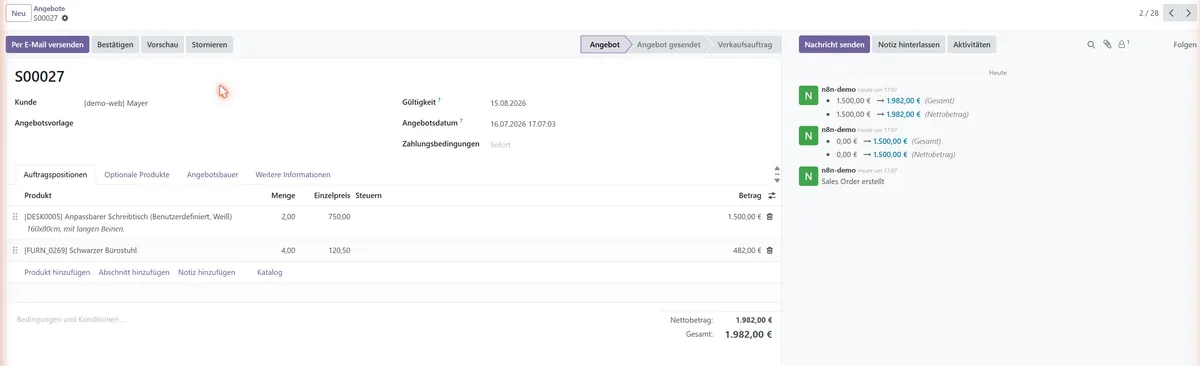The height and width of the screenshot is (366, 1200).
Task: Click the Gesamt total 1.982,00 €
Action: 748,334
